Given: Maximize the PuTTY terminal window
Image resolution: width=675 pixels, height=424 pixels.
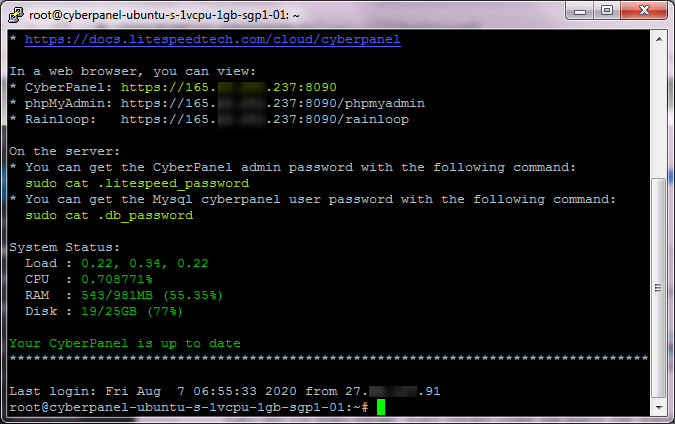Looking at the screenshot, I should 606,14.
